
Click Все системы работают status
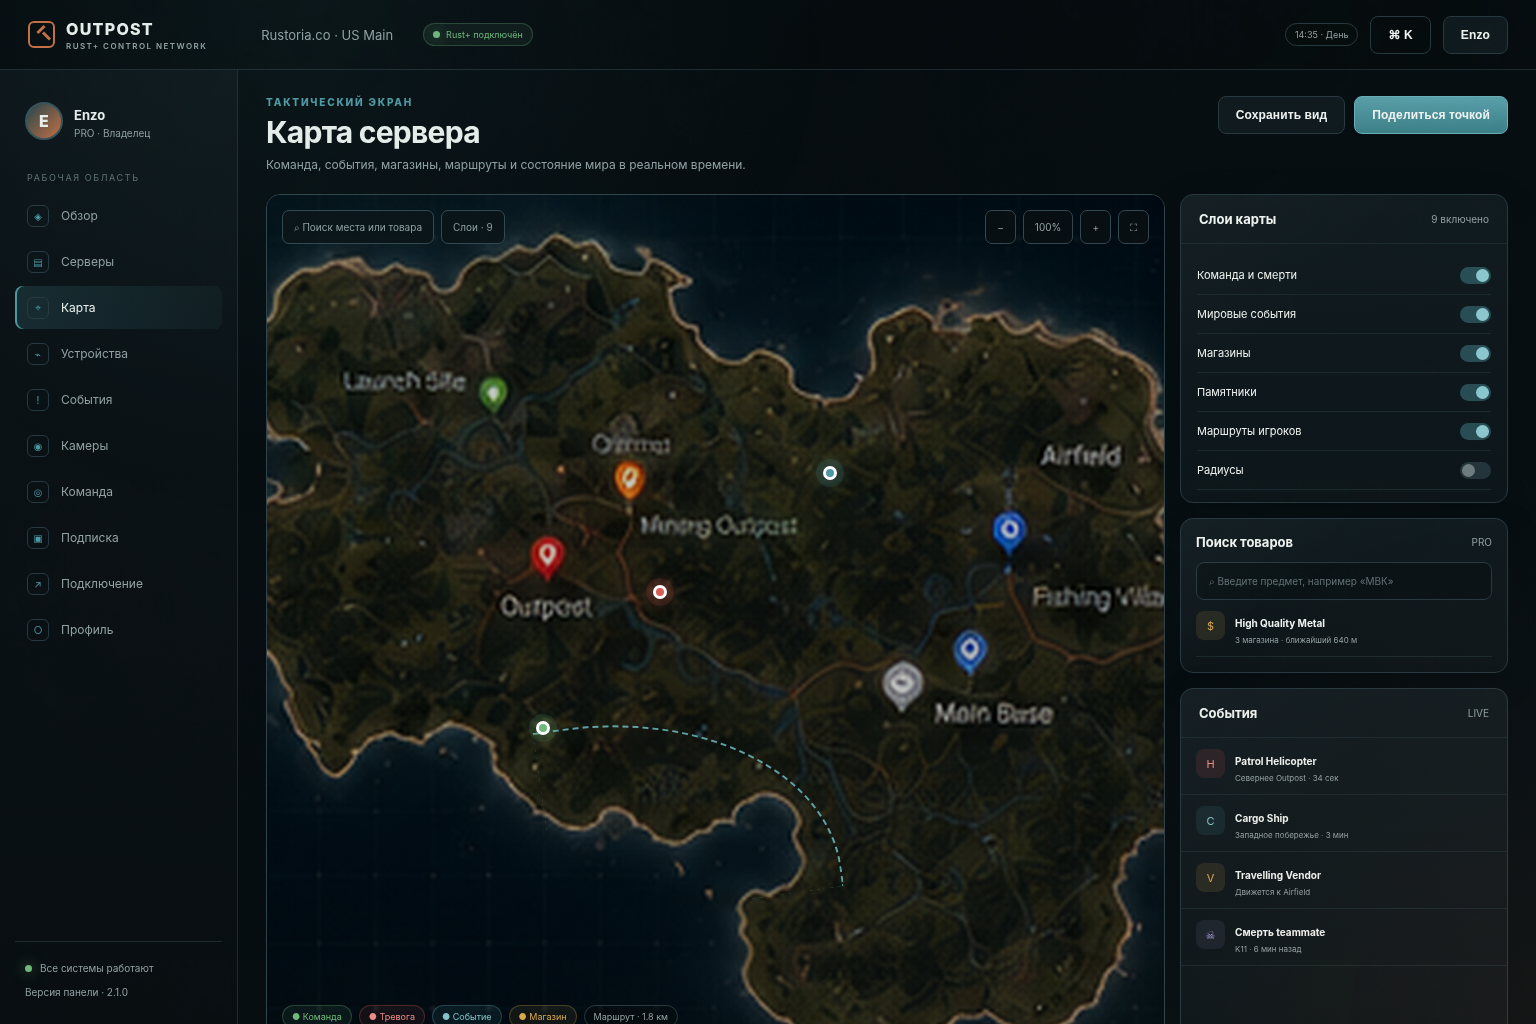pyautogui.click(x=89, y=968)
